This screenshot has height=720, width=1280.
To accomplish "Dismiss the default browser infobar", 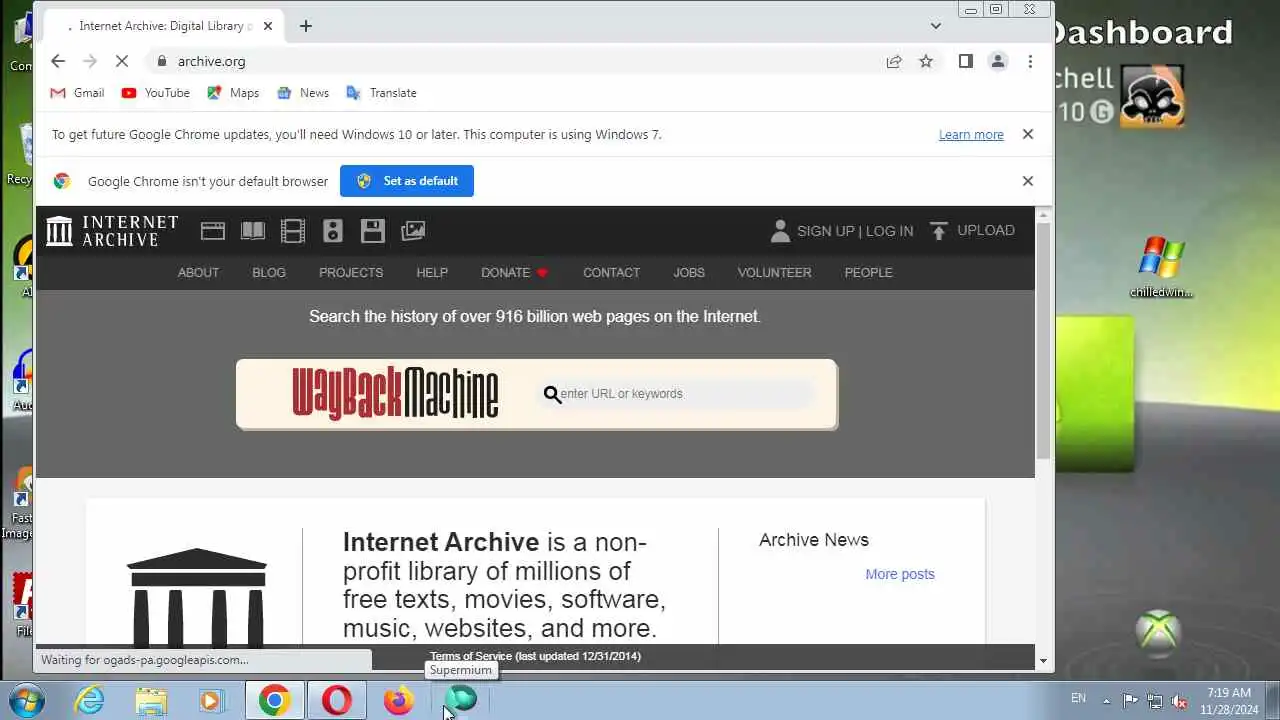I will point(1027,181).
